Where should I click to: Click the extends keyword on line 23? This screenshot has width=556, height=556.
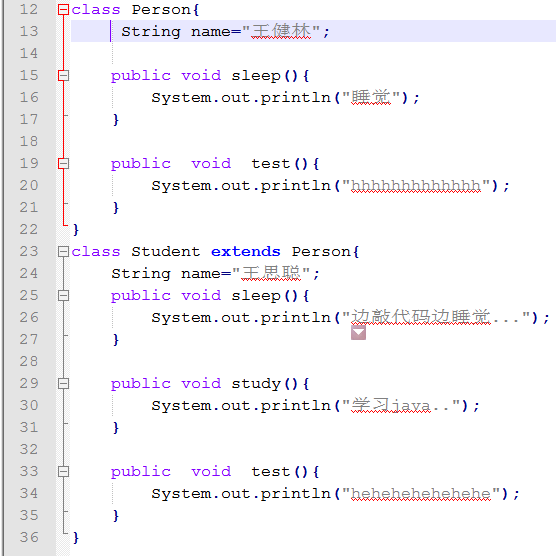click(246, 252)
